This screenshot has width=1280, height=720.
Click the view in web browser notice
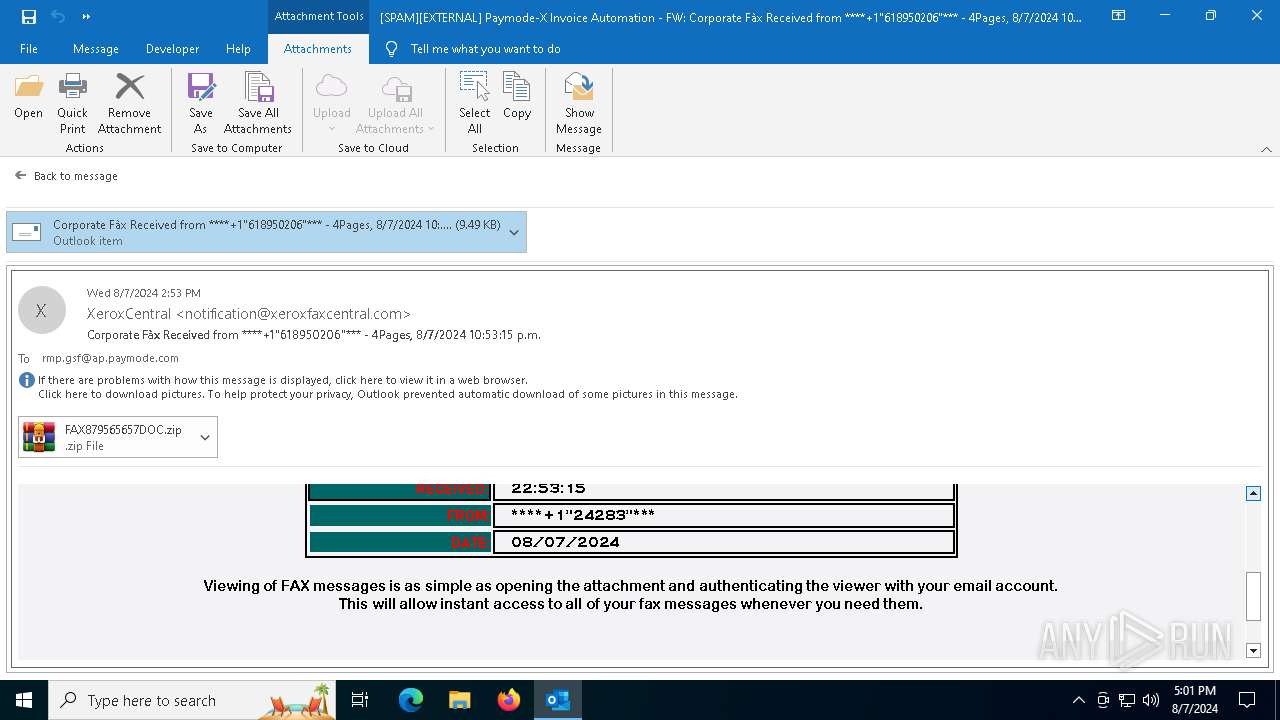(x=283, y=380)
